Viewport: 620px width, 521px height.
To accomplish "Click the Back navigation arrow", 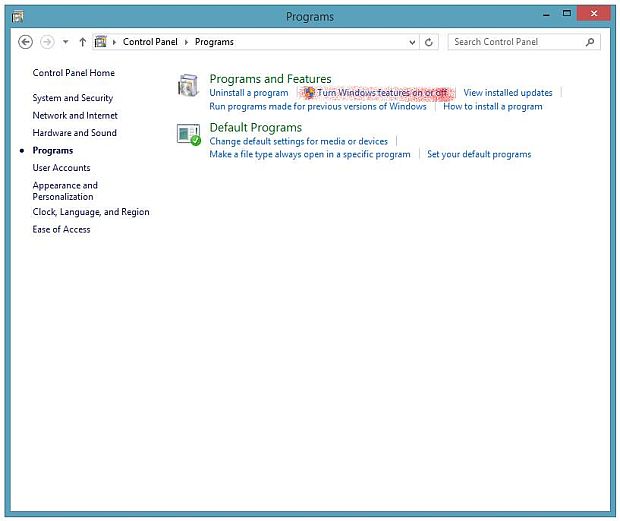I will click(25, 42).
